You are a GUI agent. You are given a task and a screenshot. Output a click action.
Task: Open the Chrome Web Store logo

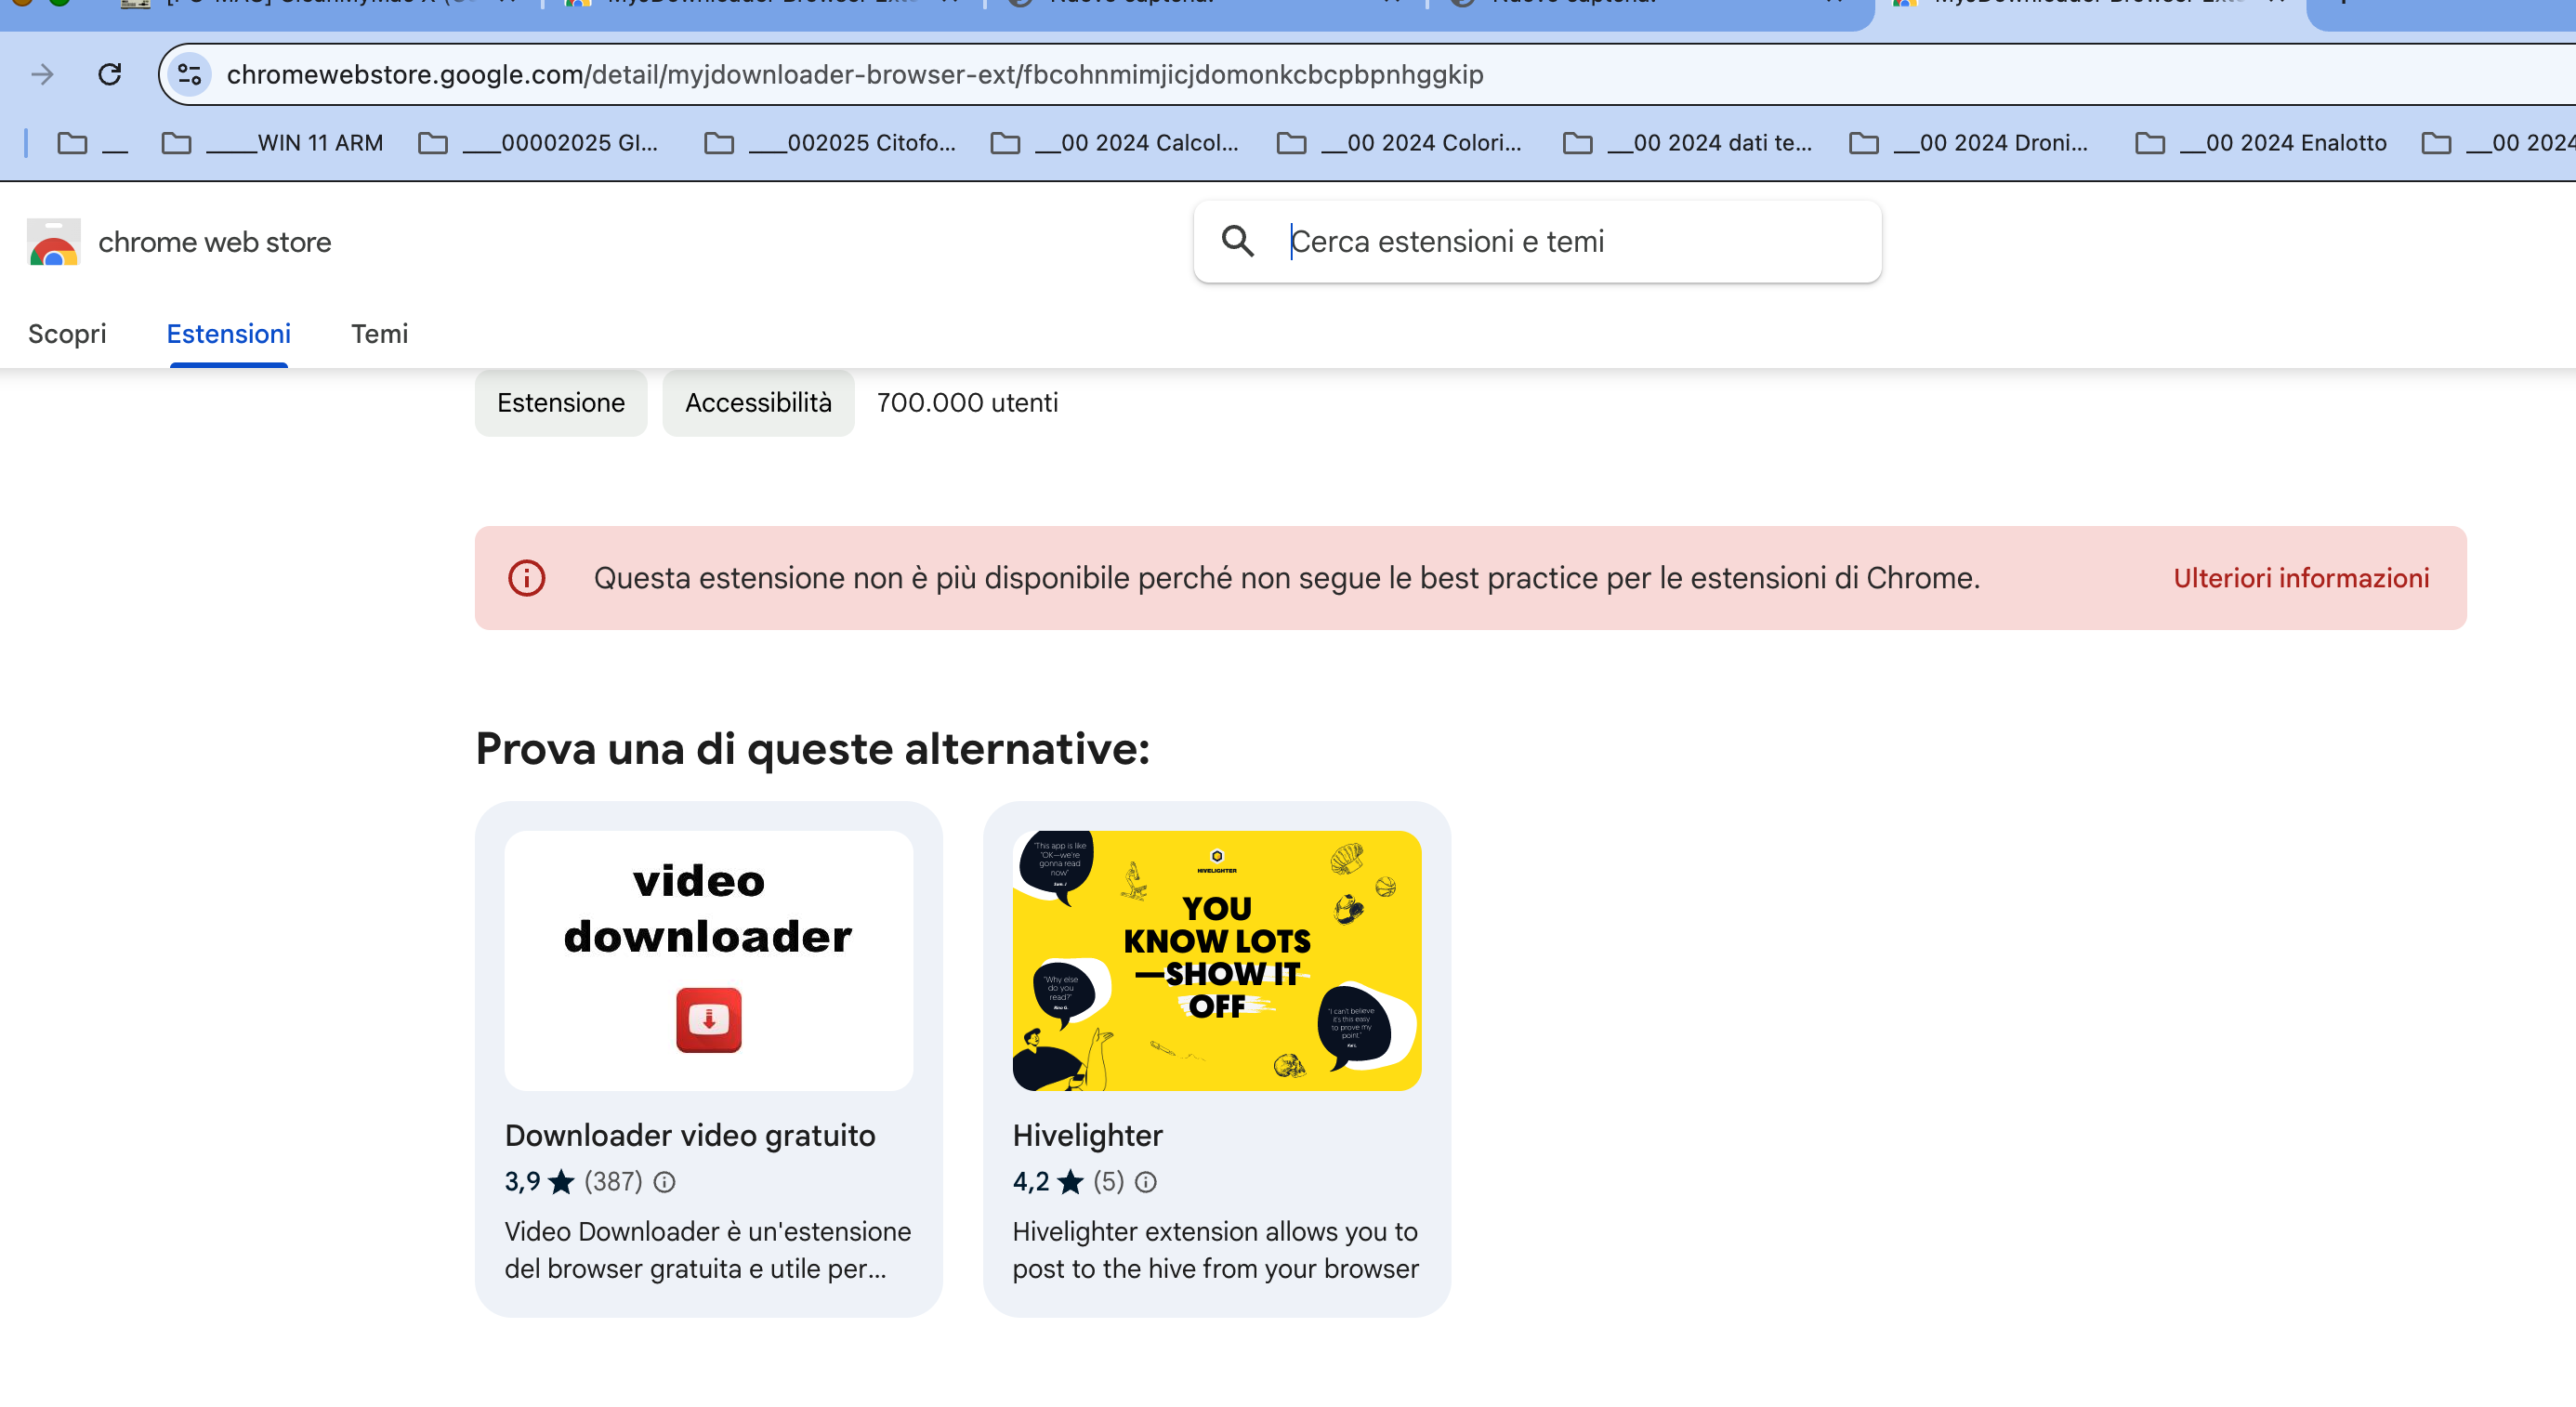(x=54, y=242)
